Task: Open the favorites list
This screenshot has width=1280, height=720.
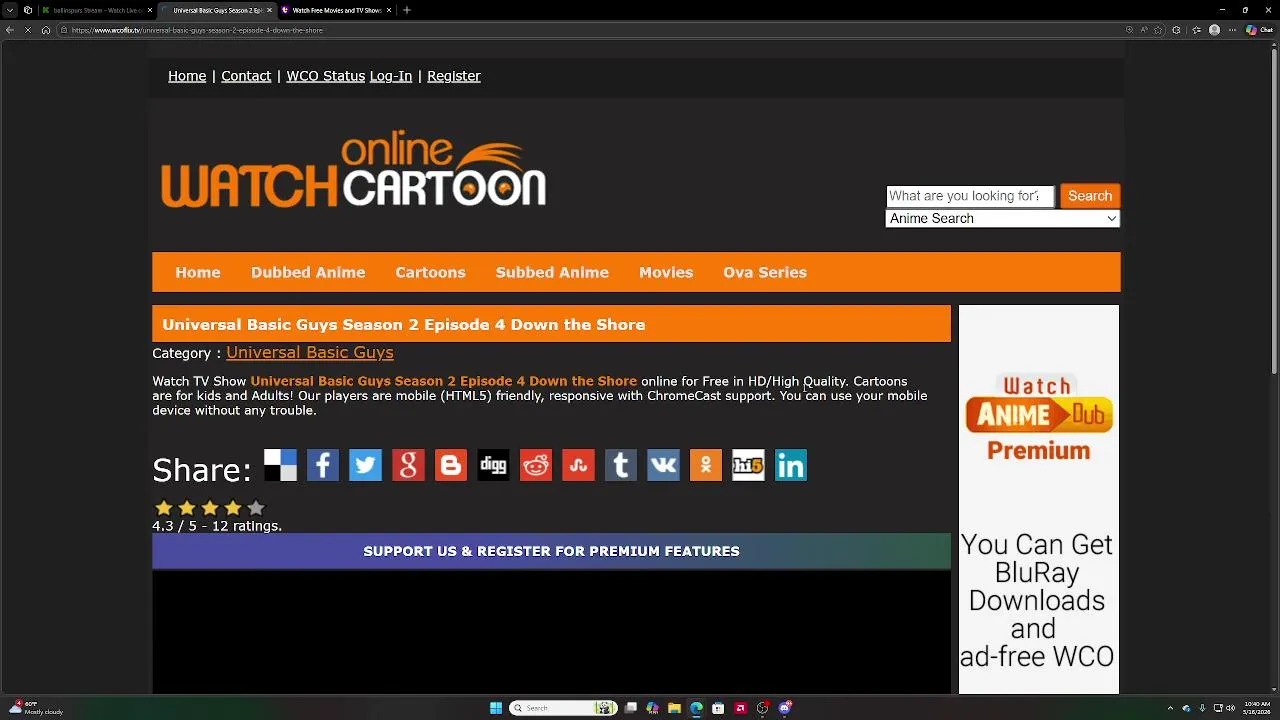Action: click(x=1196, y=30)
